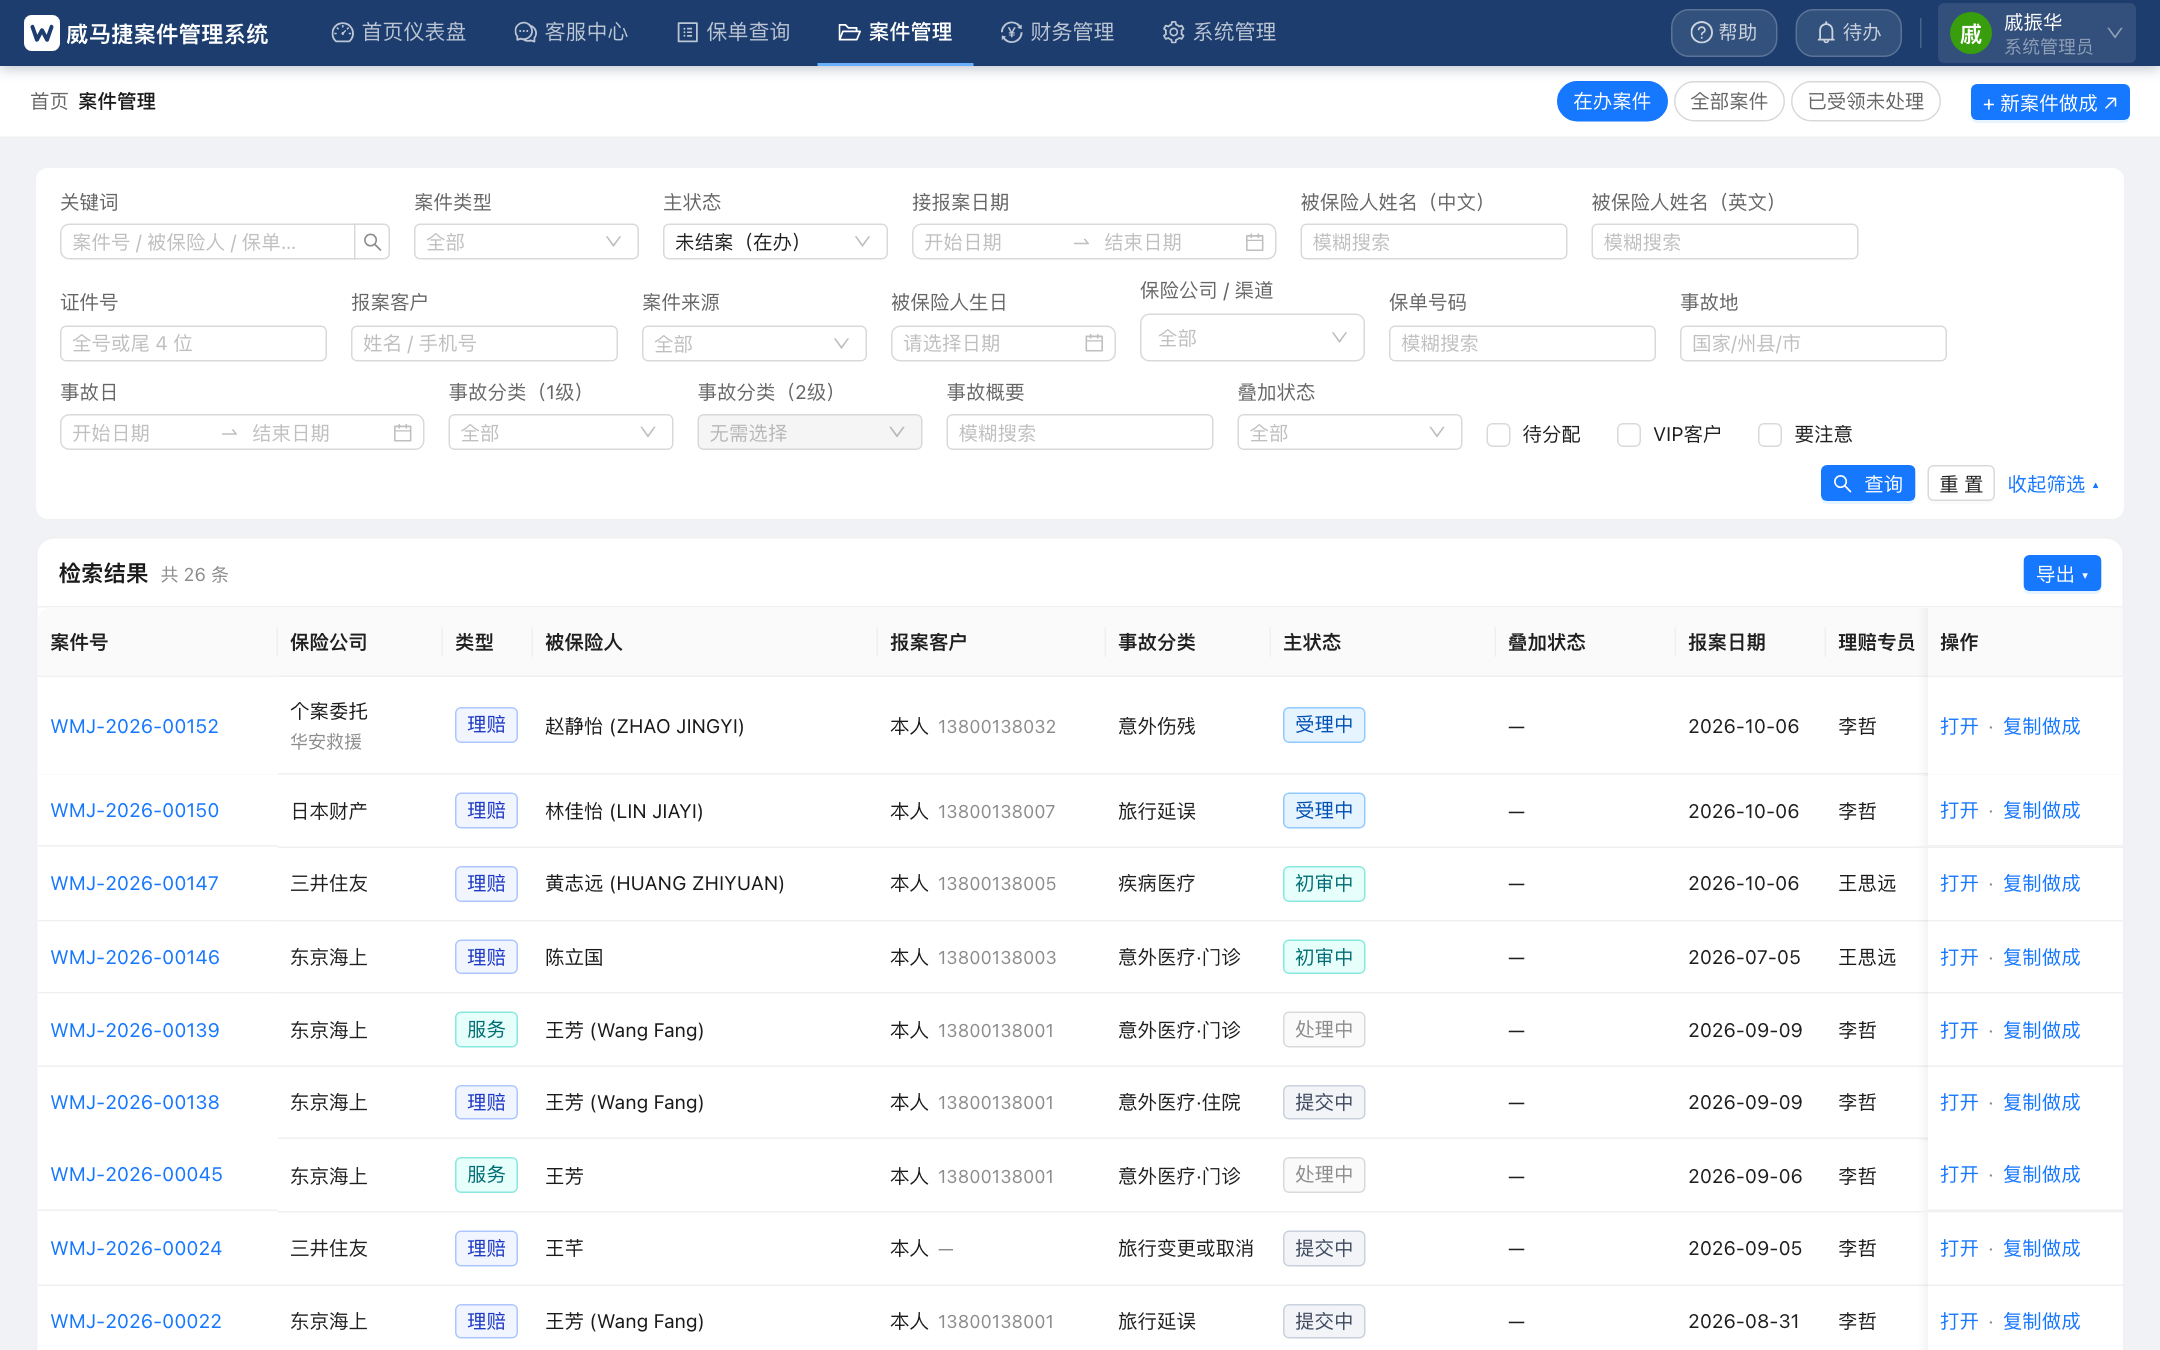Click the external-link arrow on 新案件做成
Viewport: 2160px width, 1350px height.
pos(2111,103)
